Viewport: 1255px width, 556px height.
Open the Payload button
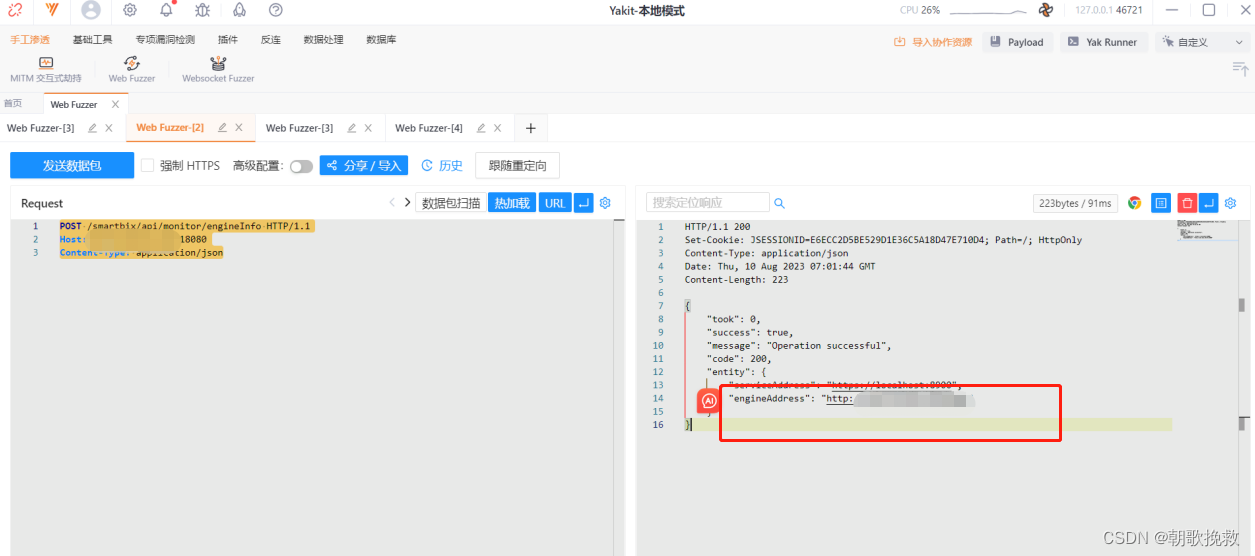(1017, 42)
